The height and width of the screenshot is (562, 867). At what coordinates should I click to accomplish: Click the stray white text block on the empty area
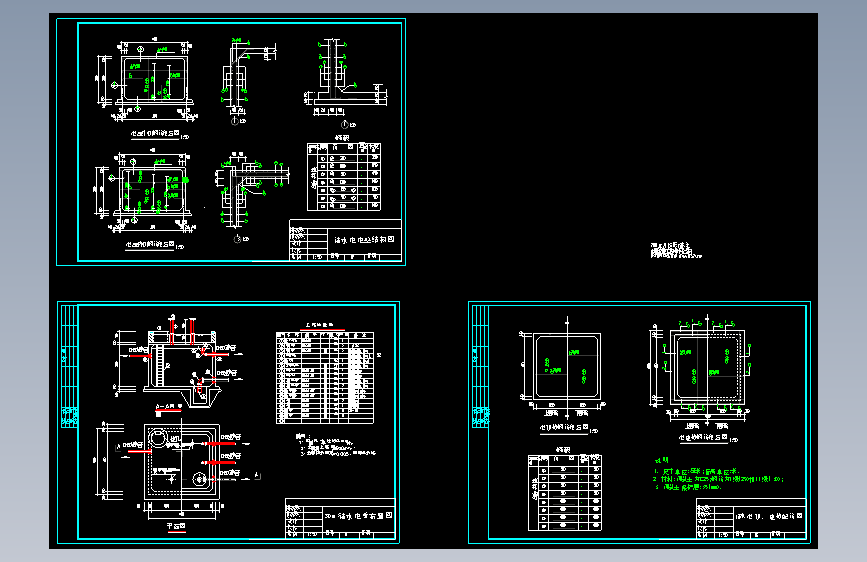click(x=676, y=251)
